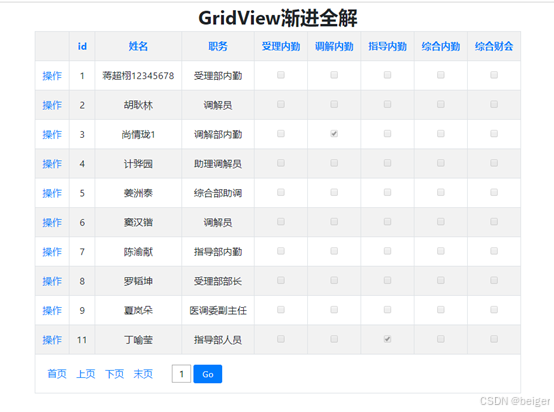Image resolution: width=554 pixels, height=412 pixels.
Task: Toggle 受理内勤 checkbox in row id 5
Action: (x=281, y=192)
